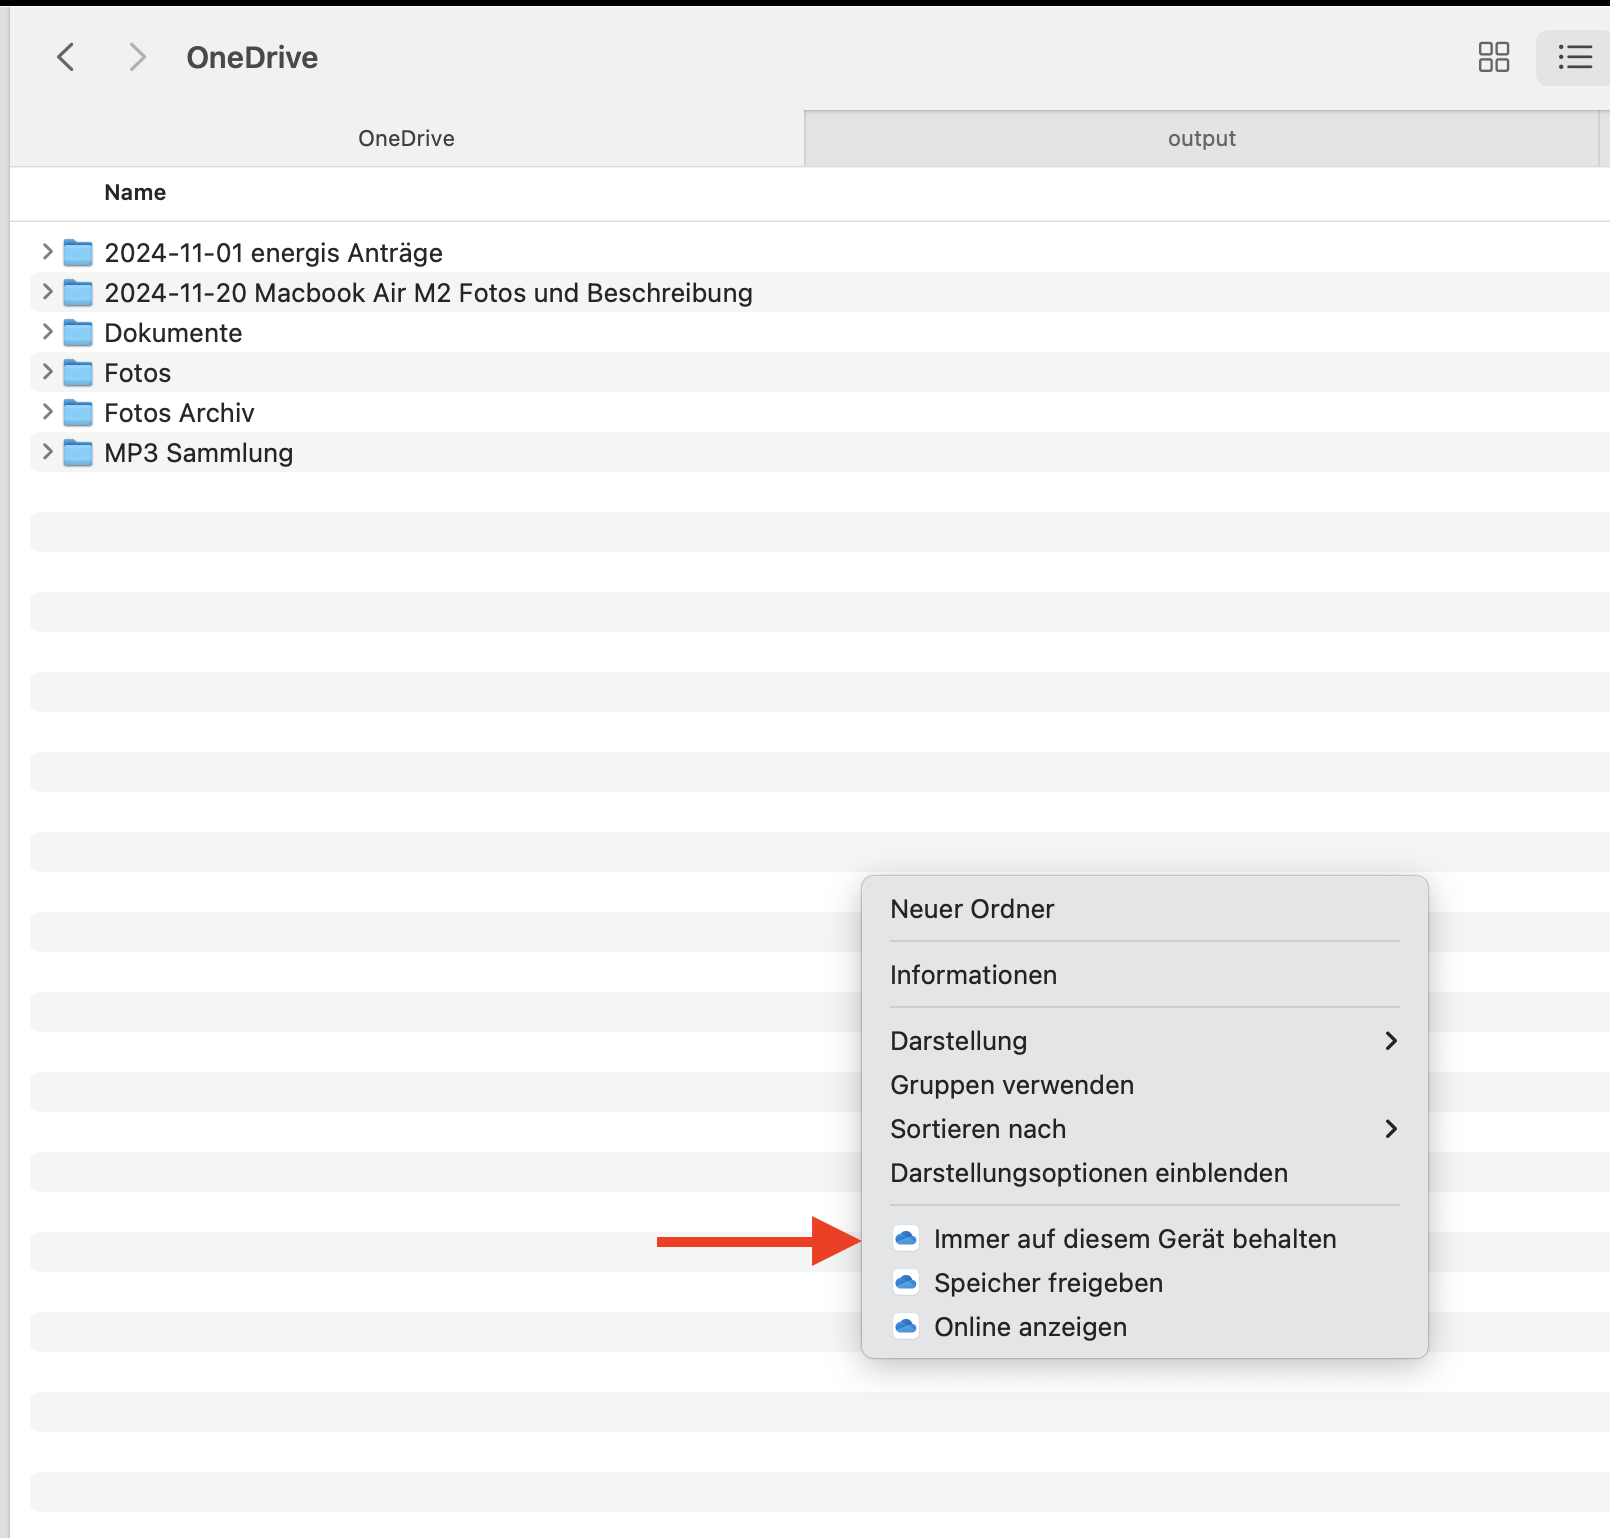
Task: Select the Dokumente row
Action: 820,332
